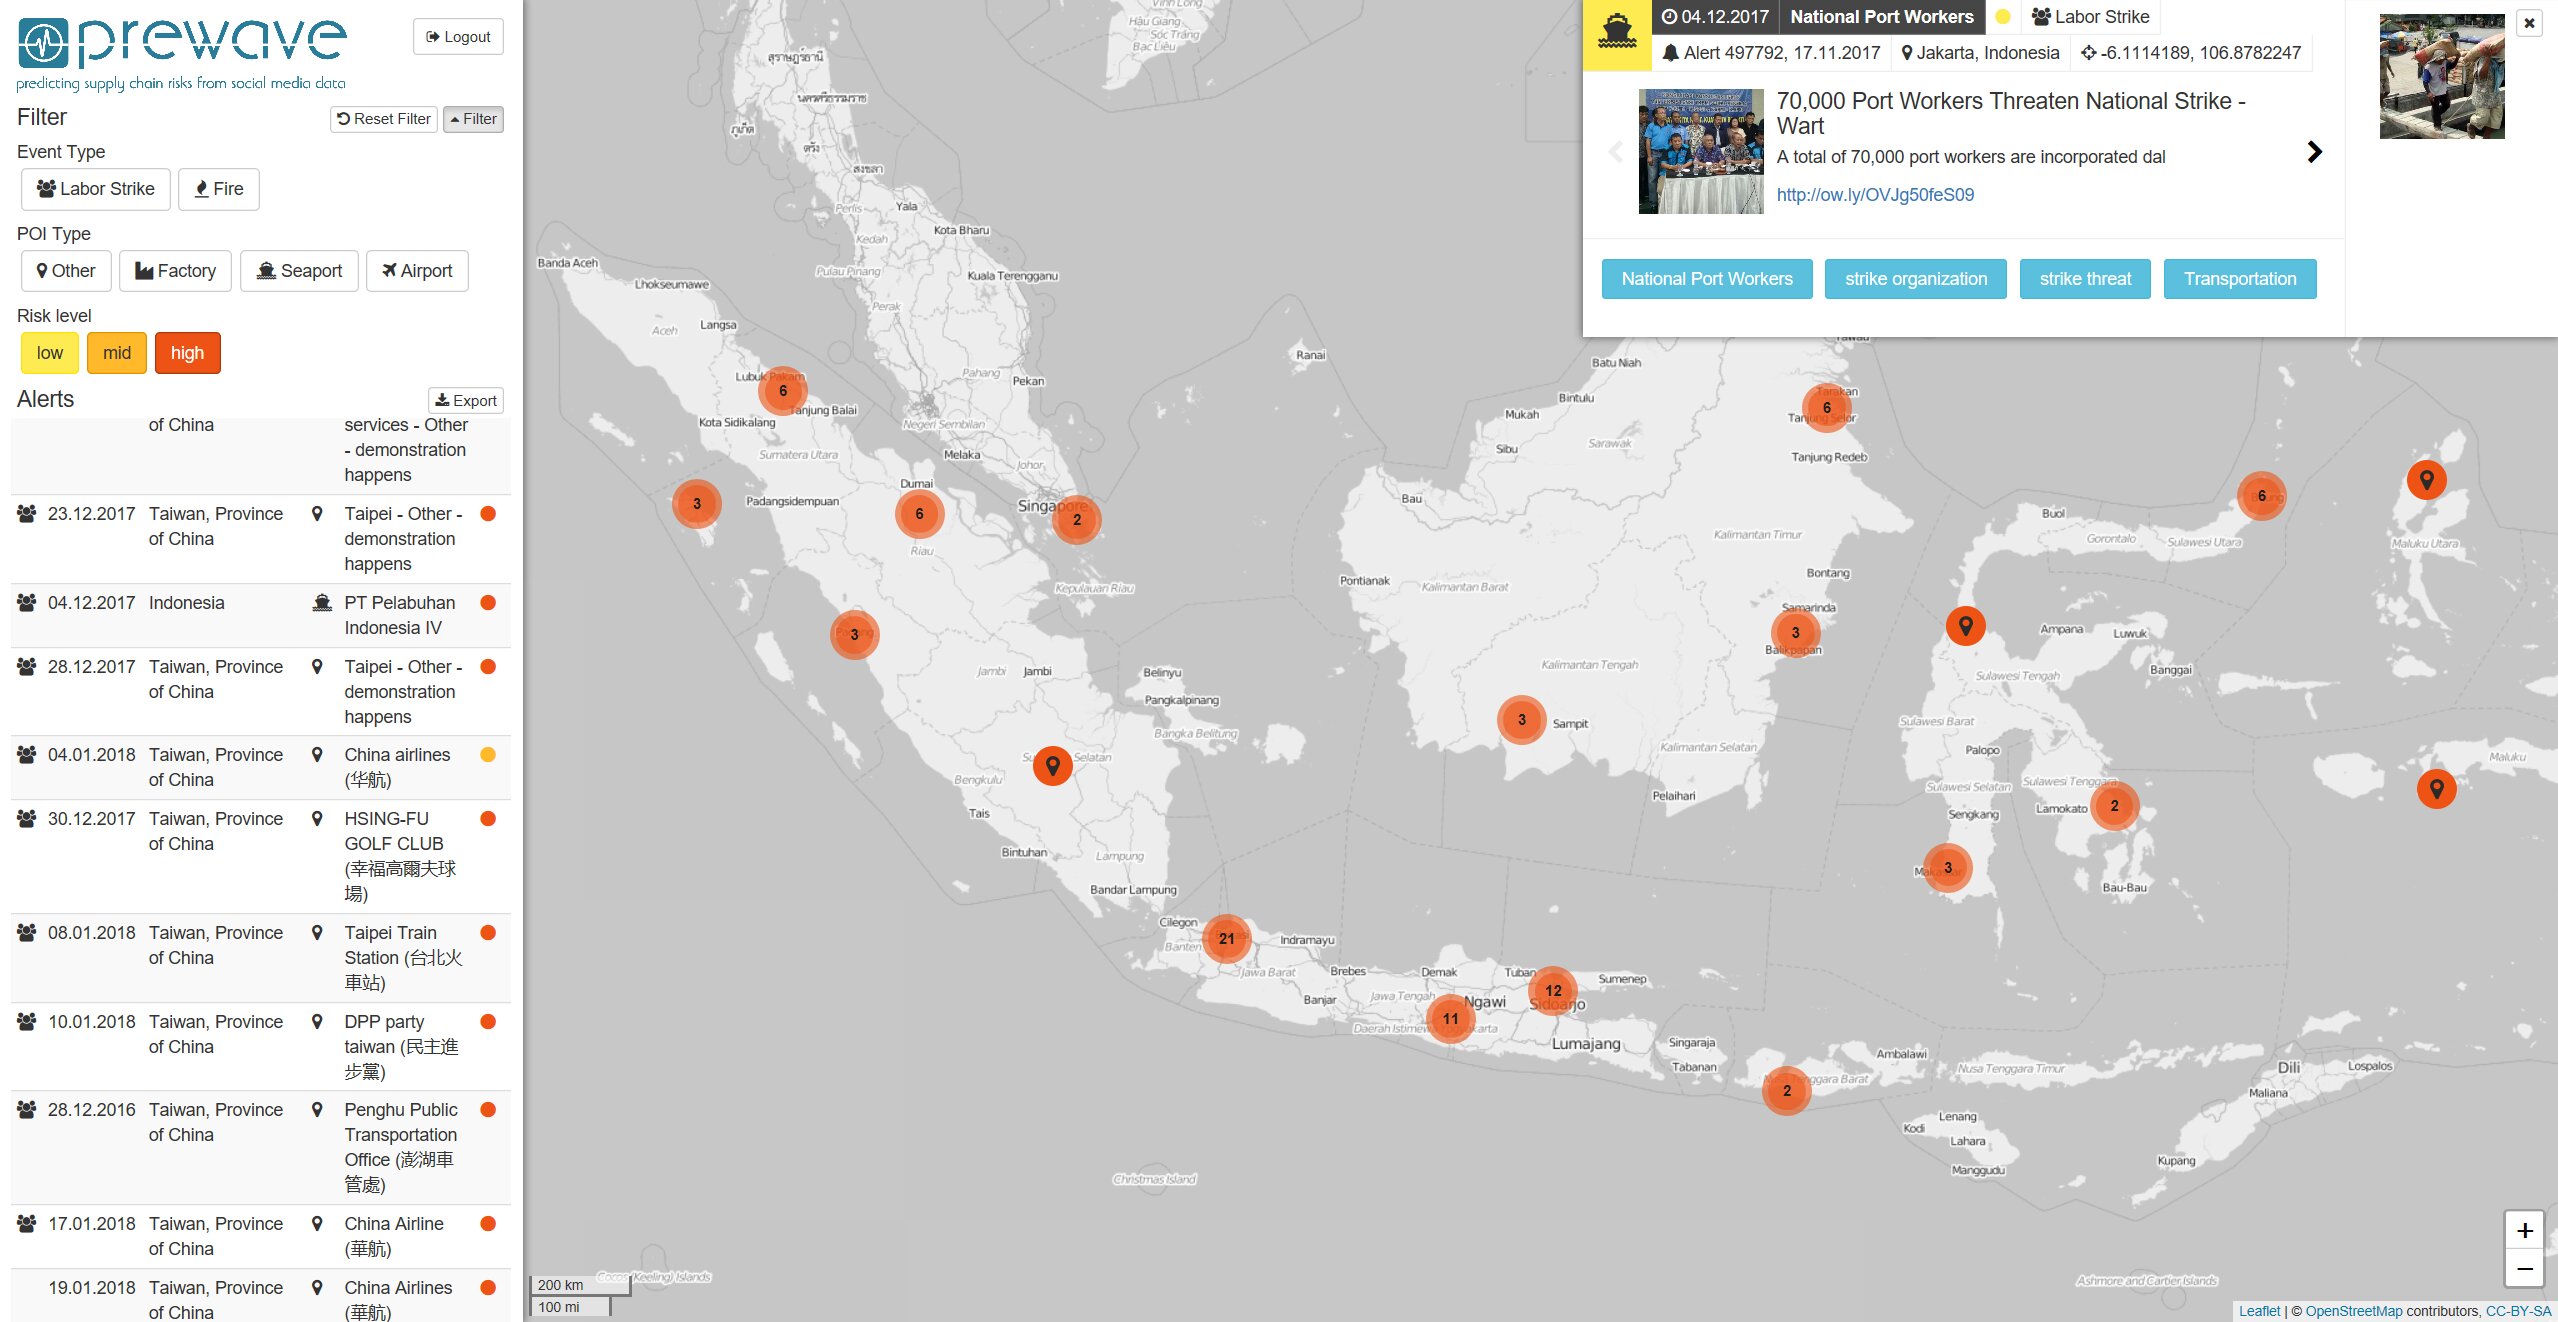Click the yellow seaport ship icon in the popup
Image resolution: width=2558 pixels, height=1322 pixels.
tap(1617, 35)
